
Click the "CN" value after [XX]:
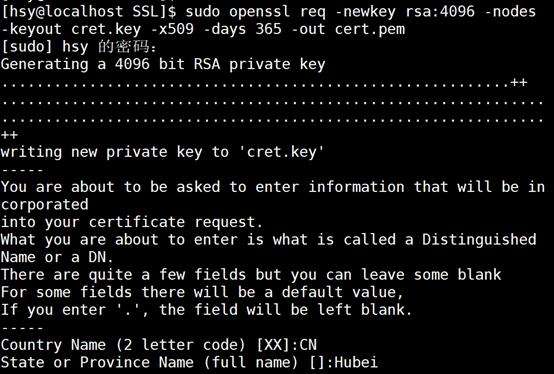pyautogui.click(x=308, y=345)
